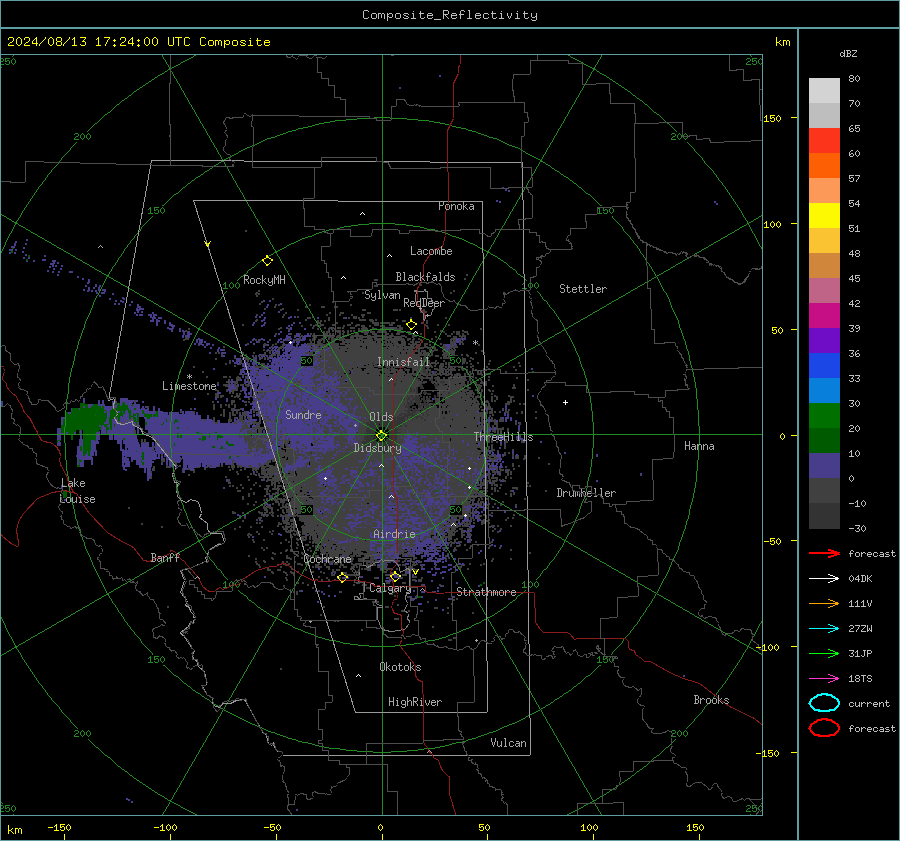The height and width of the screenshot is (841, 900).
Task: Click the yellow diamond marker below Cochrane
Action: click(342, 577)
